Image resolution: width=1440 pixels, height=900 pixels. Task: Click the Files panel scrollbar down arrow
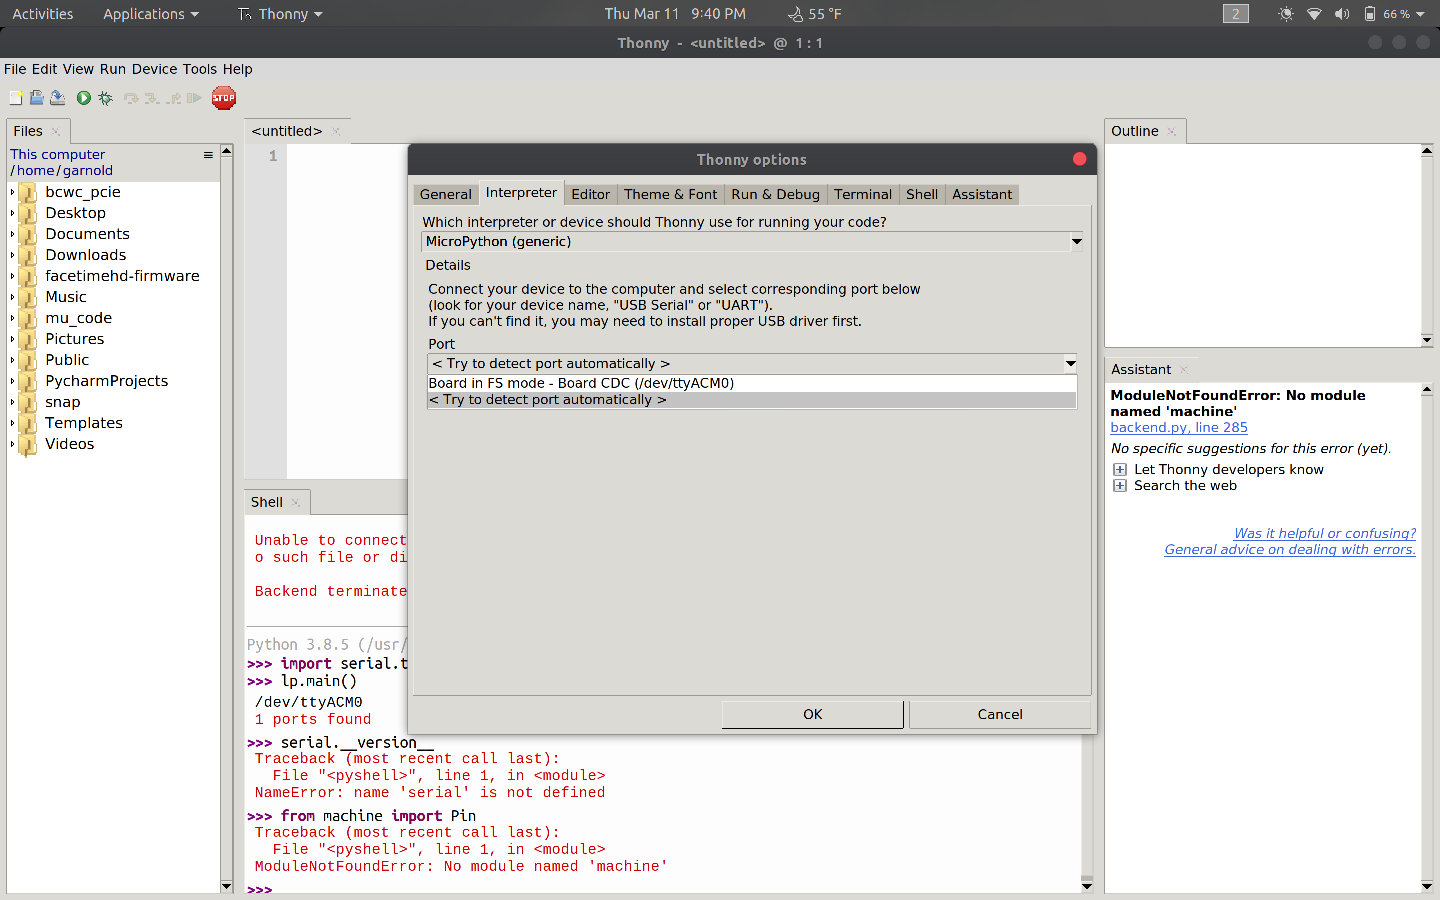(x=227, y=886)
